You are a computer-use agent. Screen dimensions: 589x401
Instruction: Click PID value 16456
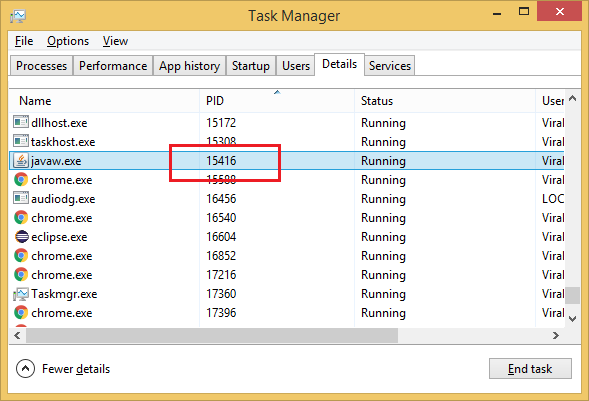click(x=221, y=199)
